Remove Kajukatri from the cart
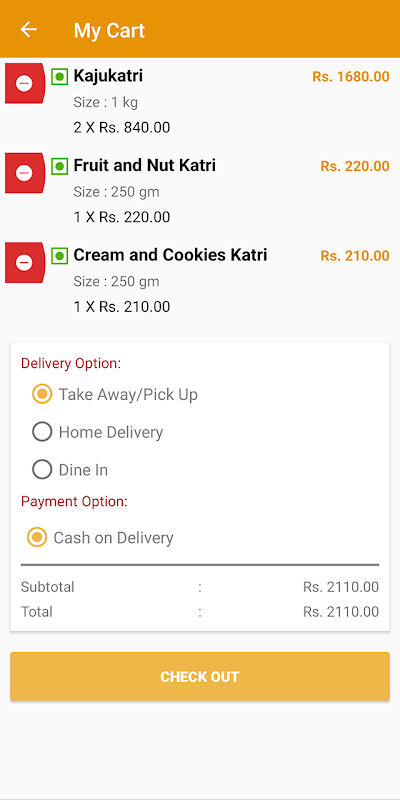Image resolution: width=400 pixels, height=800 pixels. 24,83
